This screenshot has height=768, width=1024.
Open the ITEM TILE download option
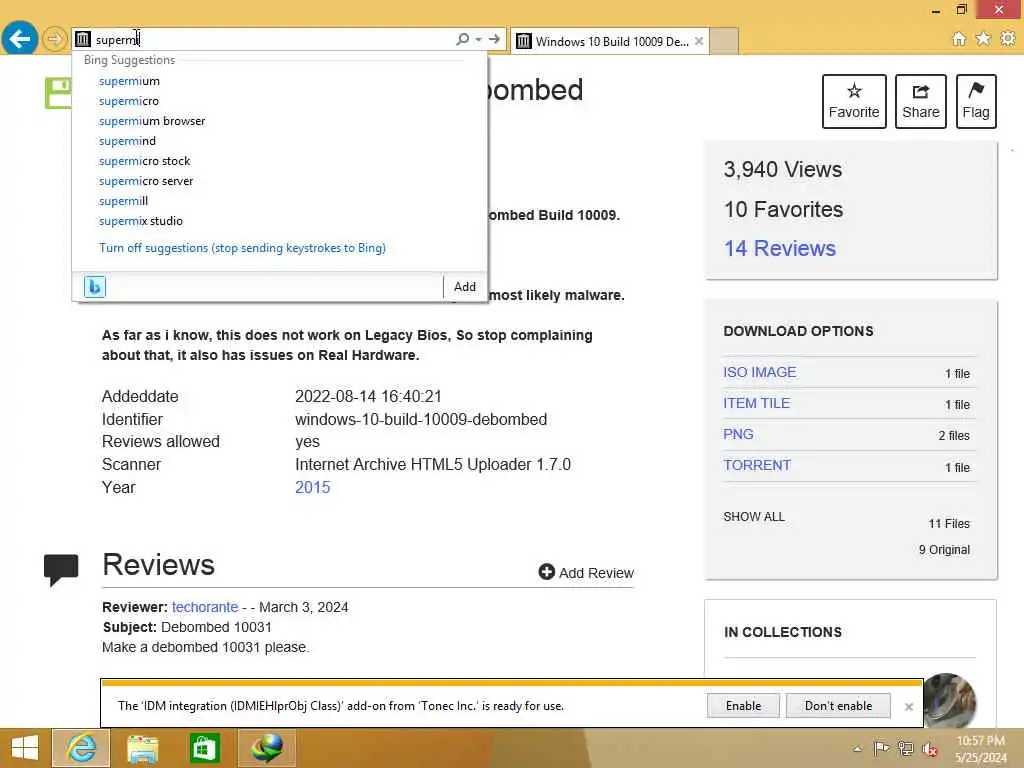[756, 403]
